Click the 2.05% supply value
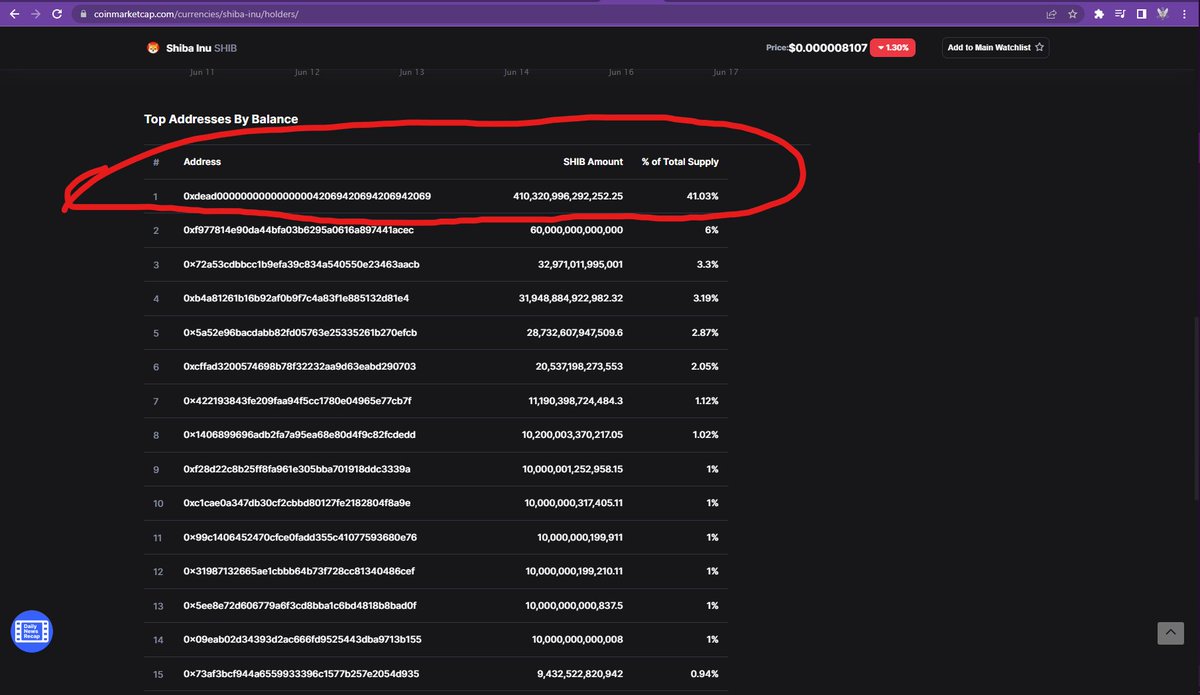Viewport: 1200px width, 695px height. pyautogui.click(x=704, y=367)
